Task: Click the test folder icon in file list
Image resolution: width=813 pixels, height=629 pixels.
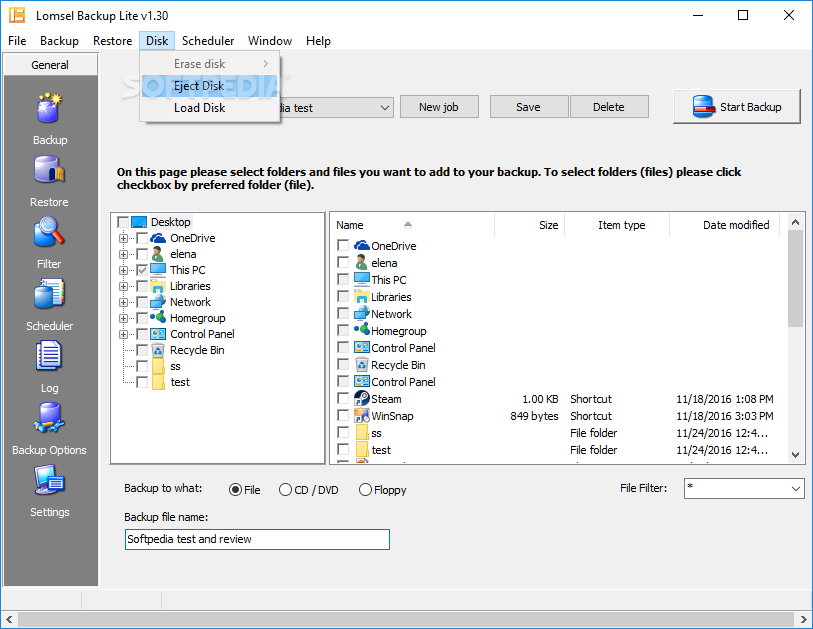Action: (362, 450)
